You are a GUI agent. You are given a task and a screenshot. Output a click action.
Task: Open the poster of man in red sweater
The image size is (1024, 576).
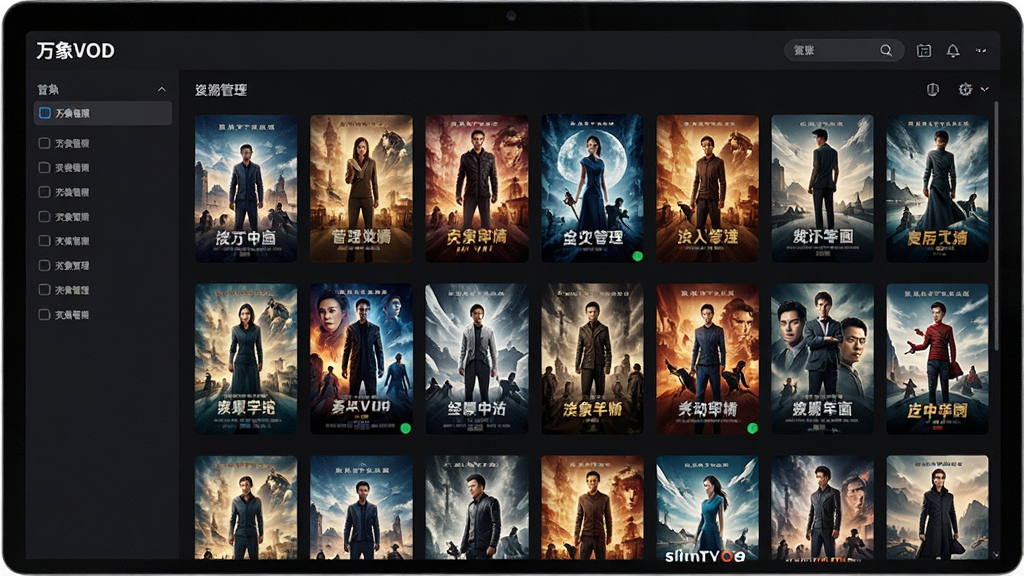point(937,359)
